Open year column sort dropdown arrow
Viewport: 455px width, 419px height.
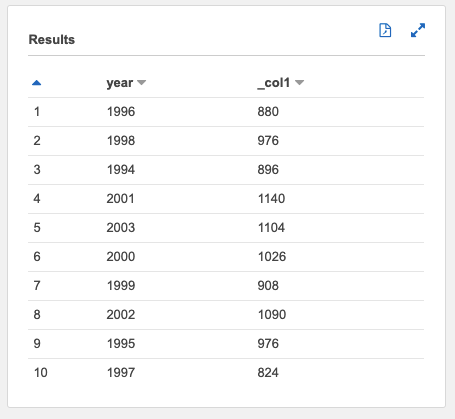[142, 83]
